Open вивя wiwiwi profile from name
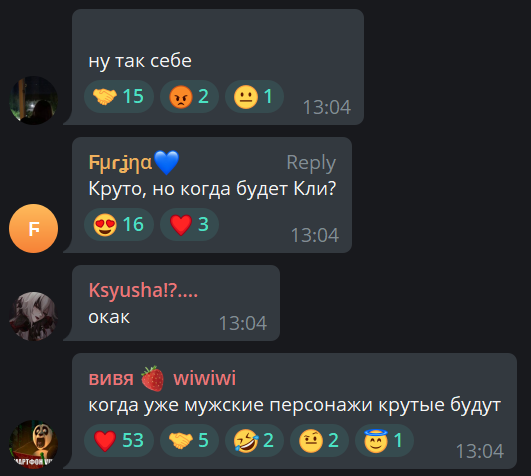 (x=162, y=378)
